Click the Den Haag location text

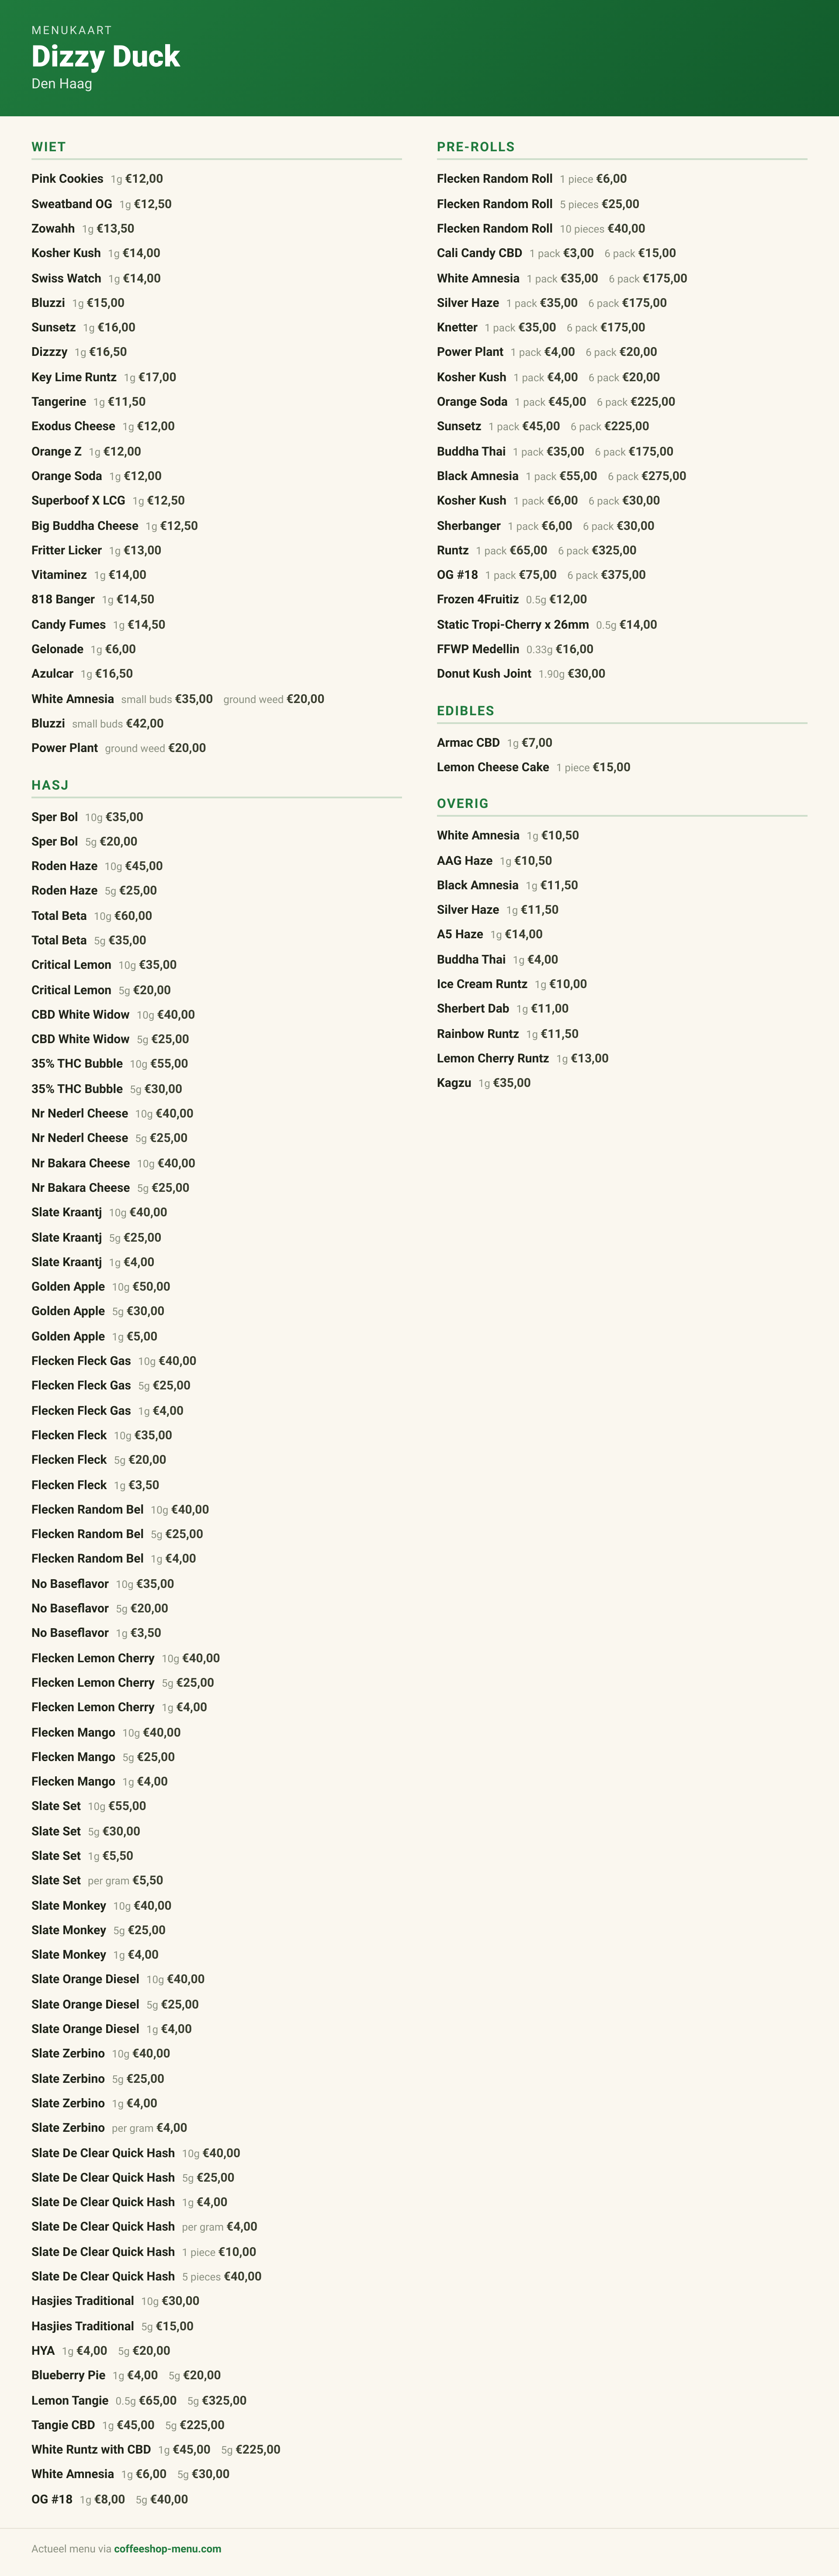(x=62, y=84)
